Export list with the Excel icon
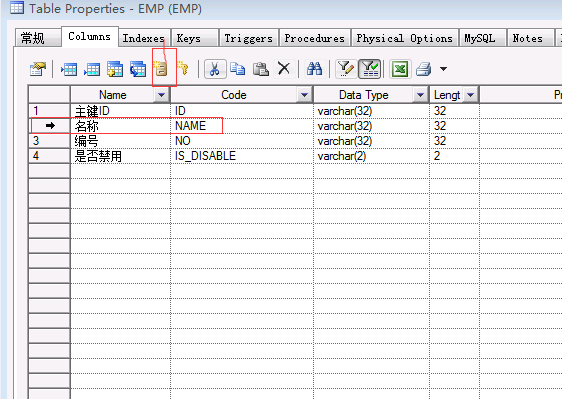Image resolution: width=562 pixels, height=399 pixels. click(400, 68)
